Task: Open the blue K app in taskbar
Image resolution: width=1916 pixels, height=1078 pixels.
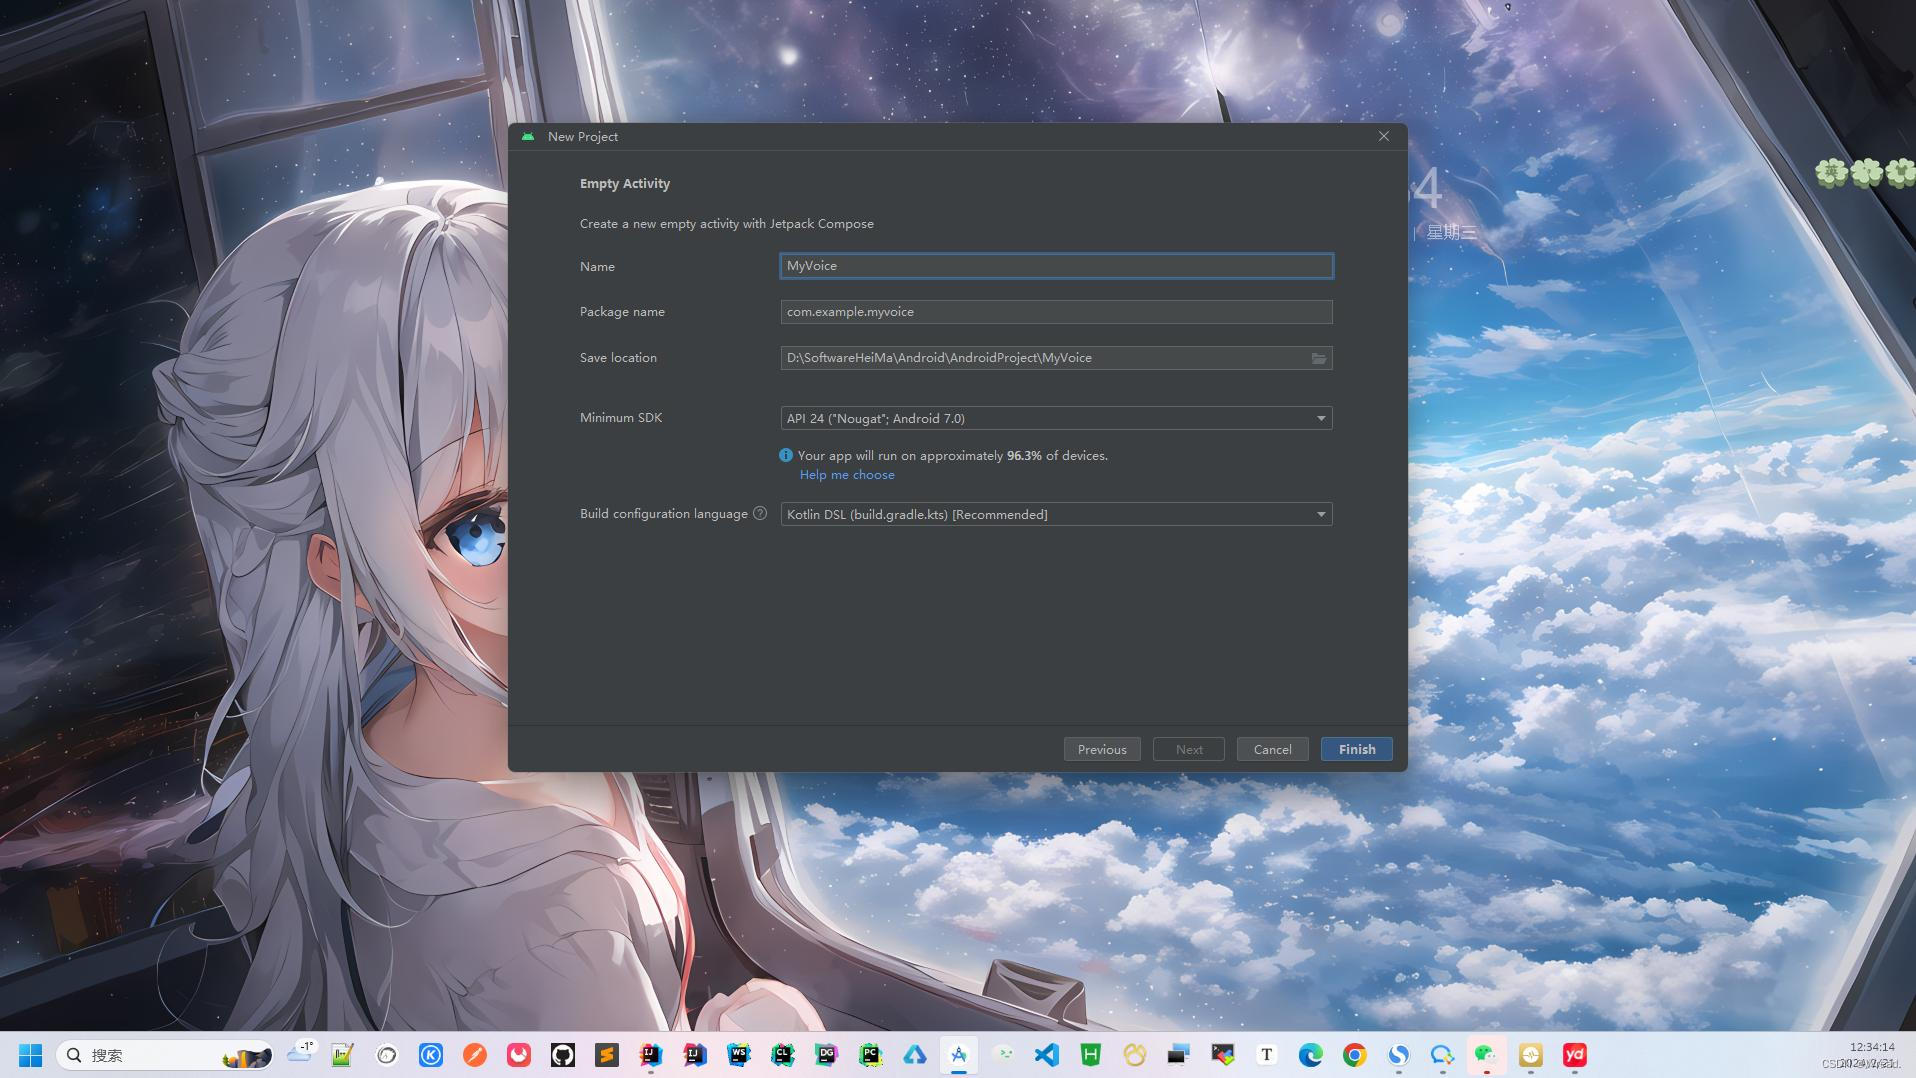Action: tap(431, 1055)
